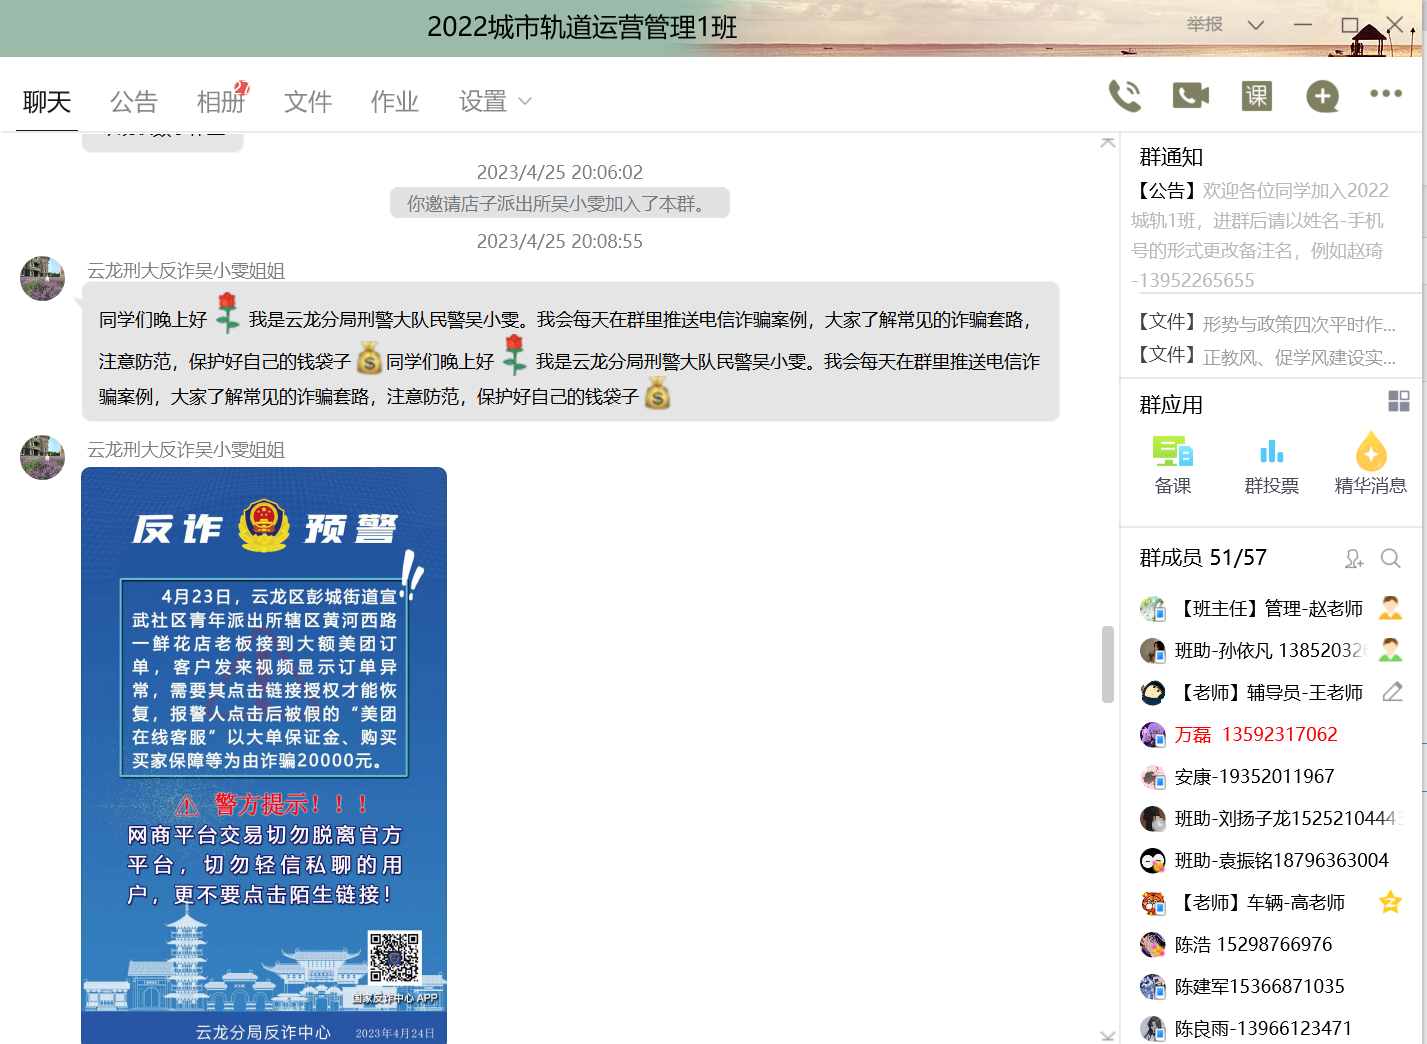
Task: Switch to the 公告 tab
Action: pos(134,102)
